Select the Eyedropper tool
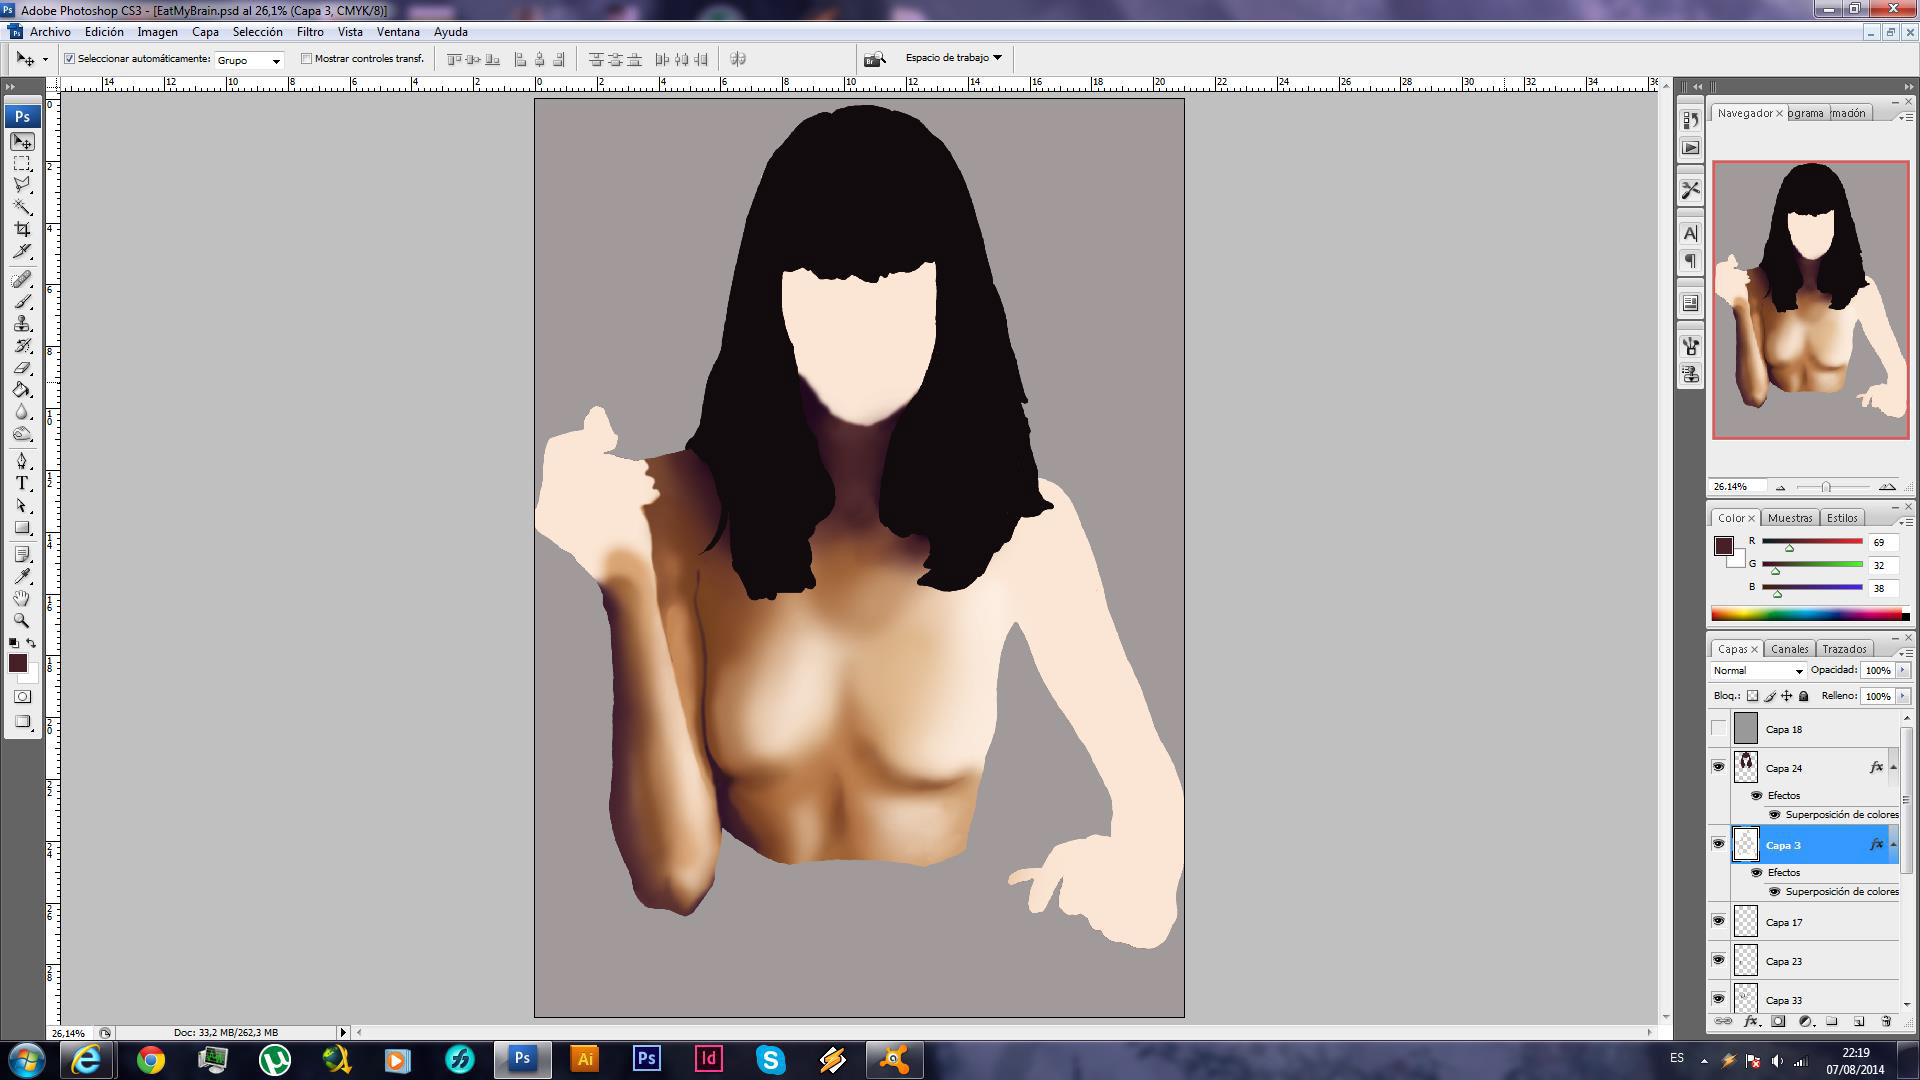 (22, 576)
